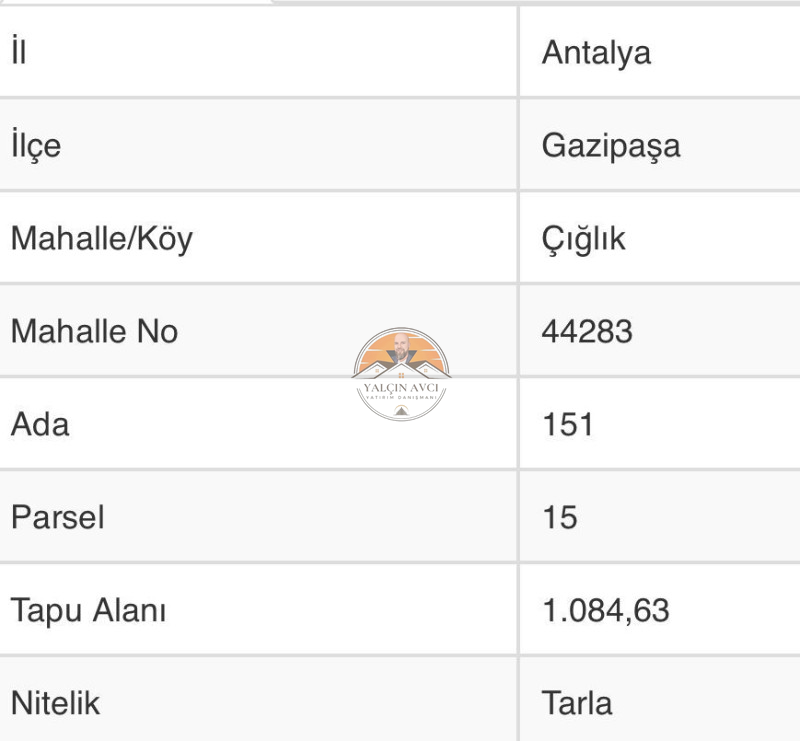The image size is (800, 741).
Task: Select the Nitelik label
Action: [55, 703]
